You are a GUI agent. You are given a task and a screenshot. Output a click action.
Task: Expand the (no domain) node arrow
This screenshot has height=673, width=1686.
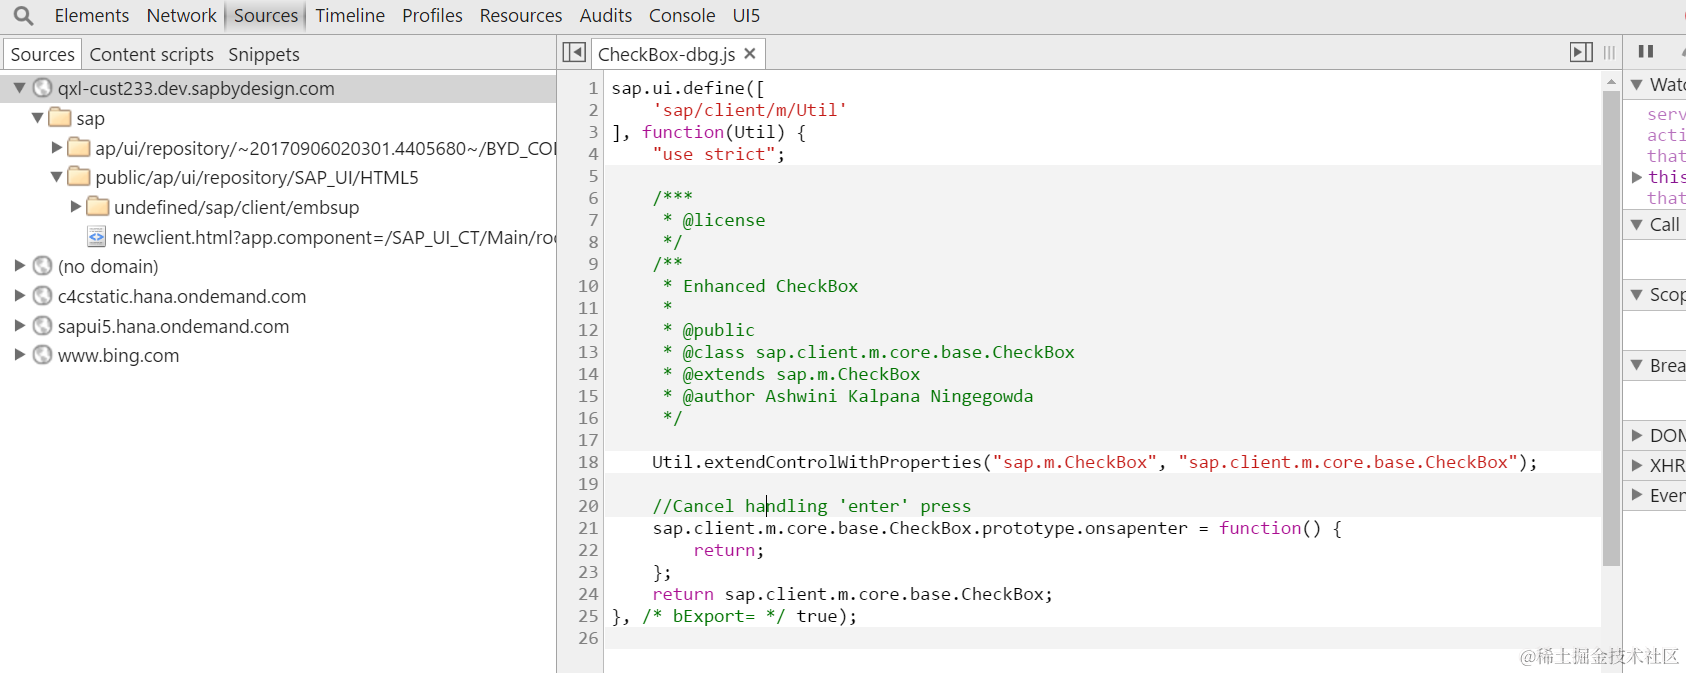[x=19, y=266]
